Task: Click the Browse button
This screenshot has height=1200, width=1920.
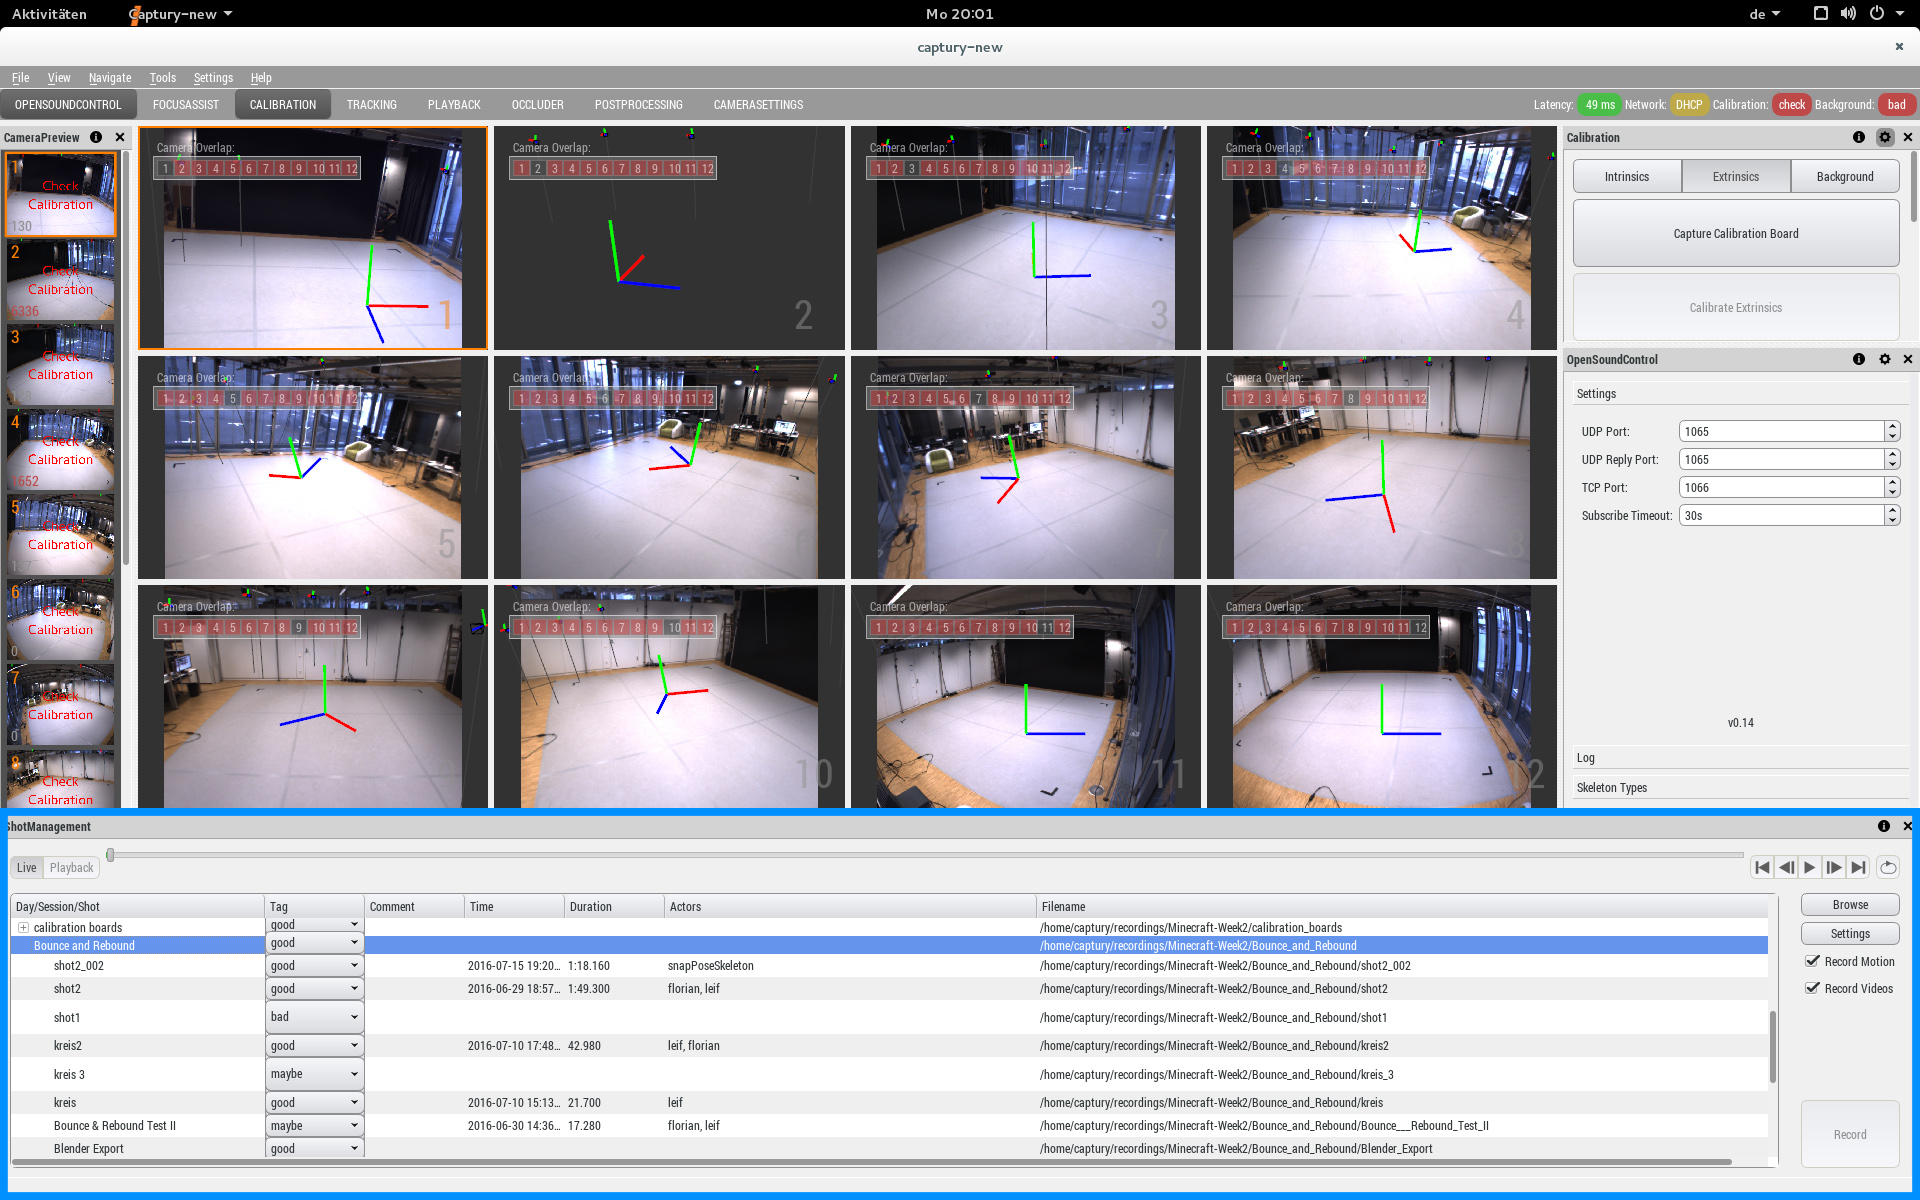Action: click(x=1849, y=904)
